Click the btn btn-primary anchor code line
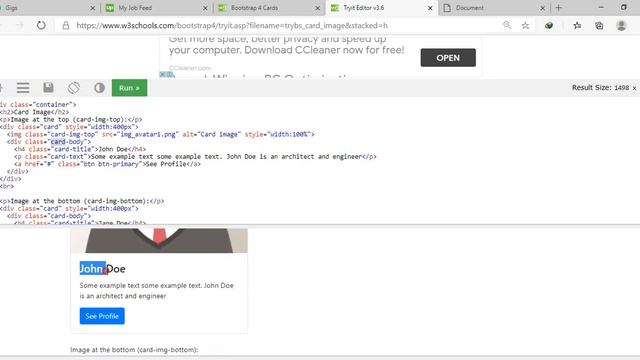 pyautogui.click(x=107, y=164)
